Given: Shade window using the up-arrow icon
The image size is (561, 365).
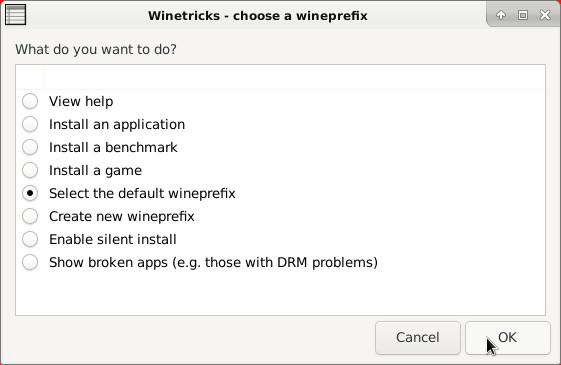Looking at the screenshot, I should pos(501,15).
